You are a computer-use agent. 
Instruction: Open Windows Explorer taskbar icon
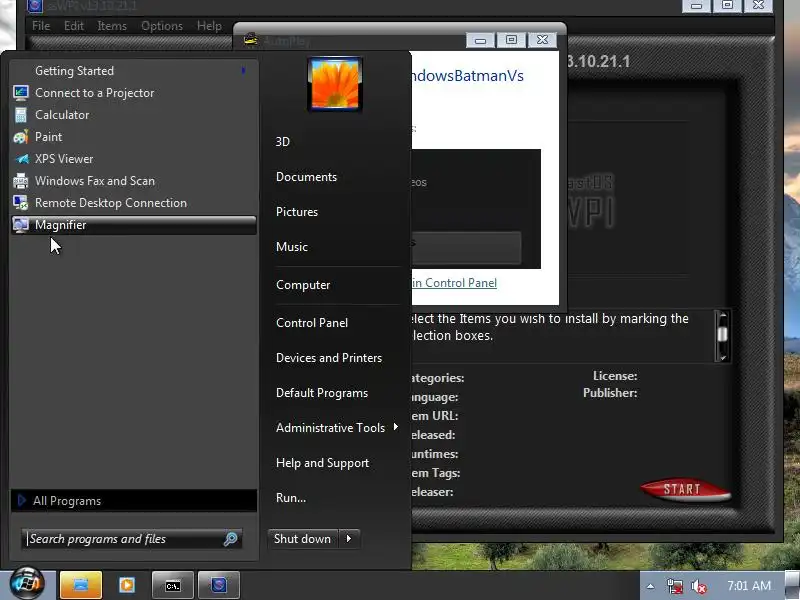(81, 585)
